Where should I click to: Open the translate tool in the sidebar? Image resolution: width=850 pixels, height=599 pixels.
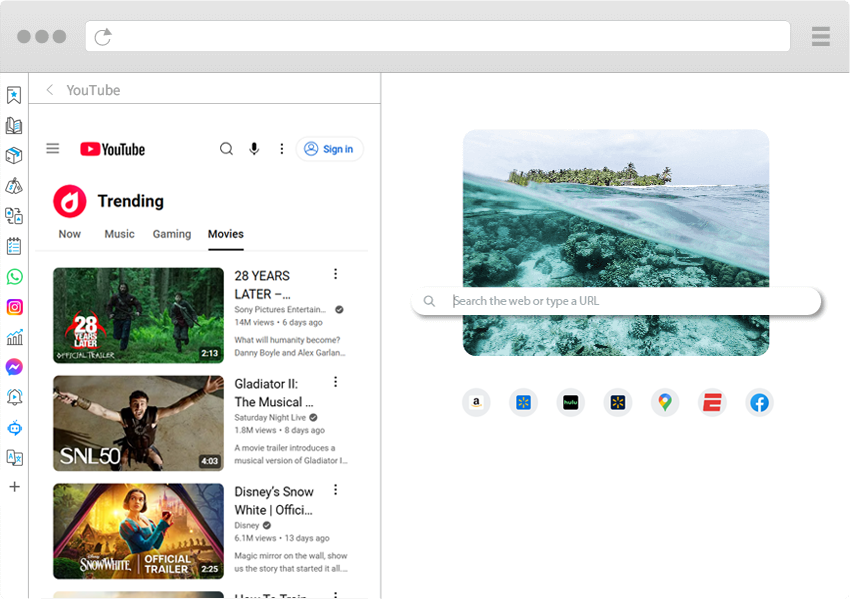click(14, 457)
